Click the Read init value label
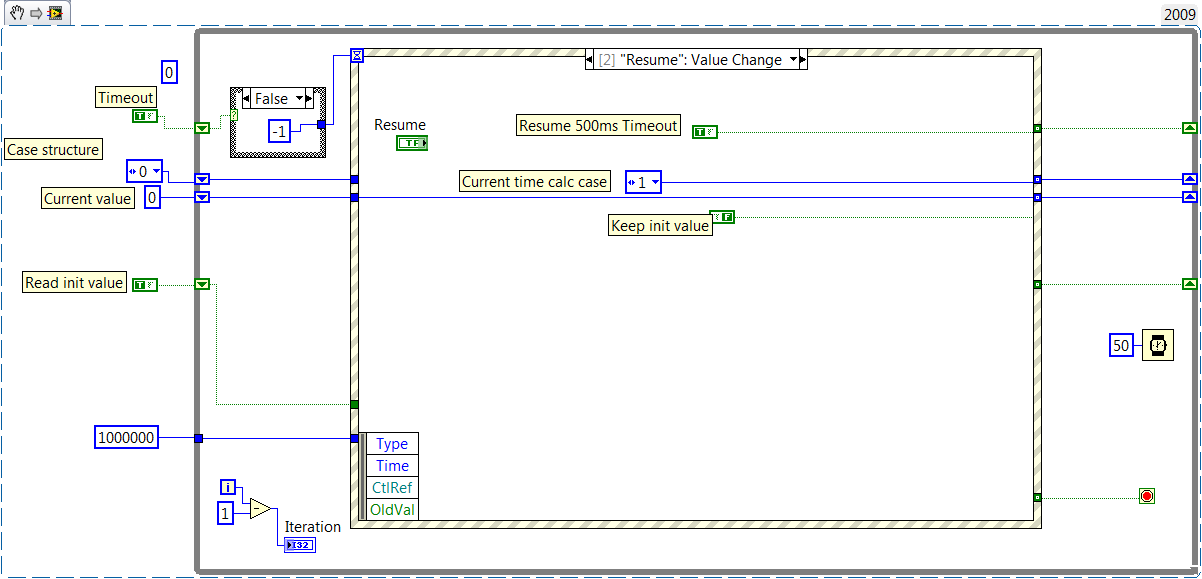1202x579 pixels. [74, 283]
